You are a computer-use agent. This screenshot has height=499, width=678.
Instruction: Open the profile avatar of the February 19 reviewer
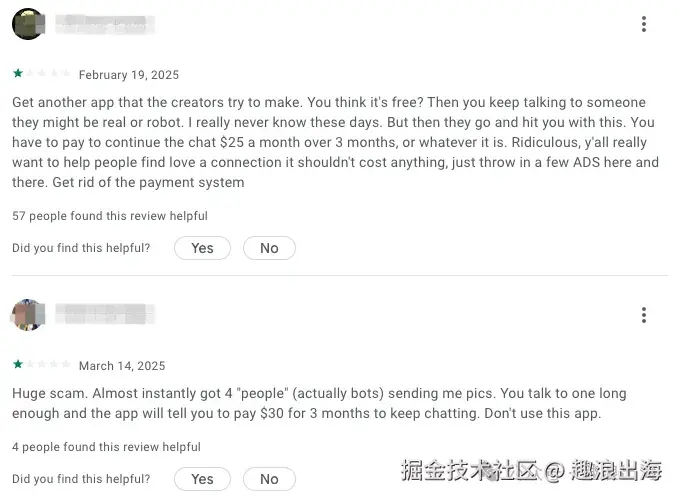tap(28, 24)
